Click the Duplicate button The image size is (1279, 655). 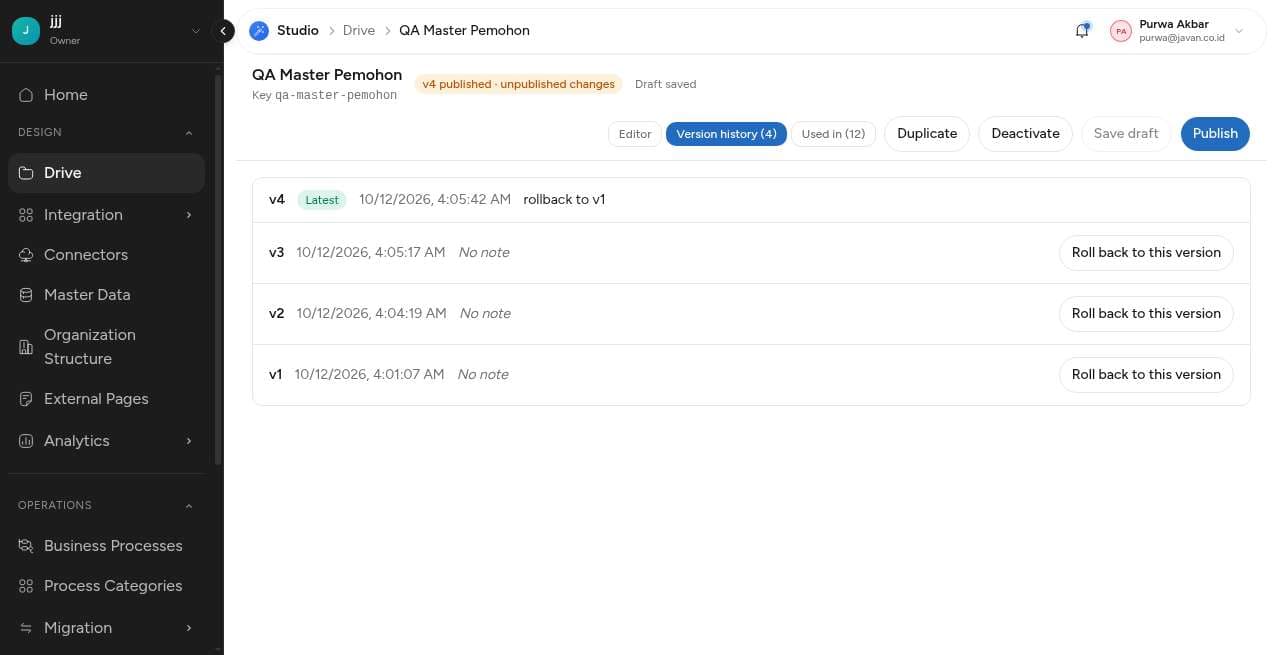pos(927,134)
